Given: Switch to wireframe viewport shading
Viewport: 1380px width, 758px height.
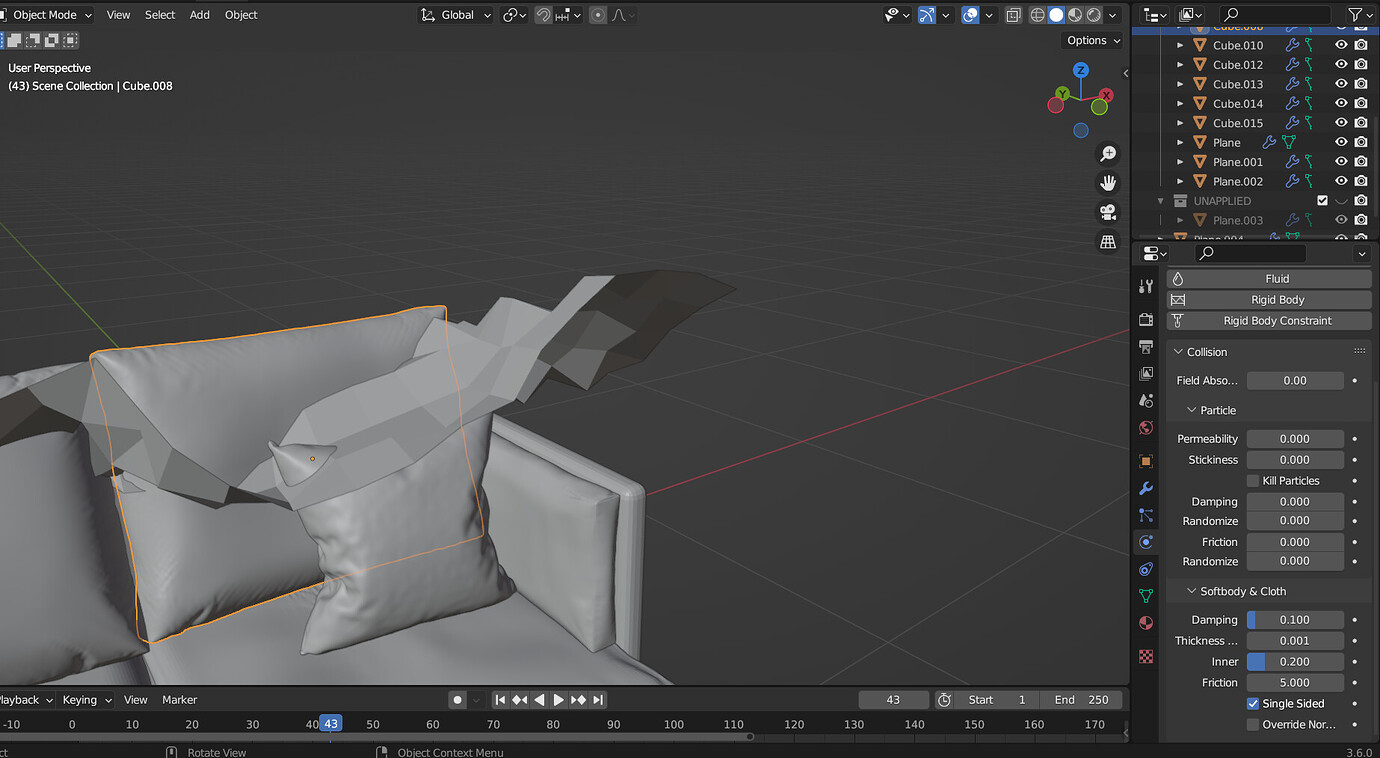Looking at the screenshot, I should click(x=1037, y=15).
